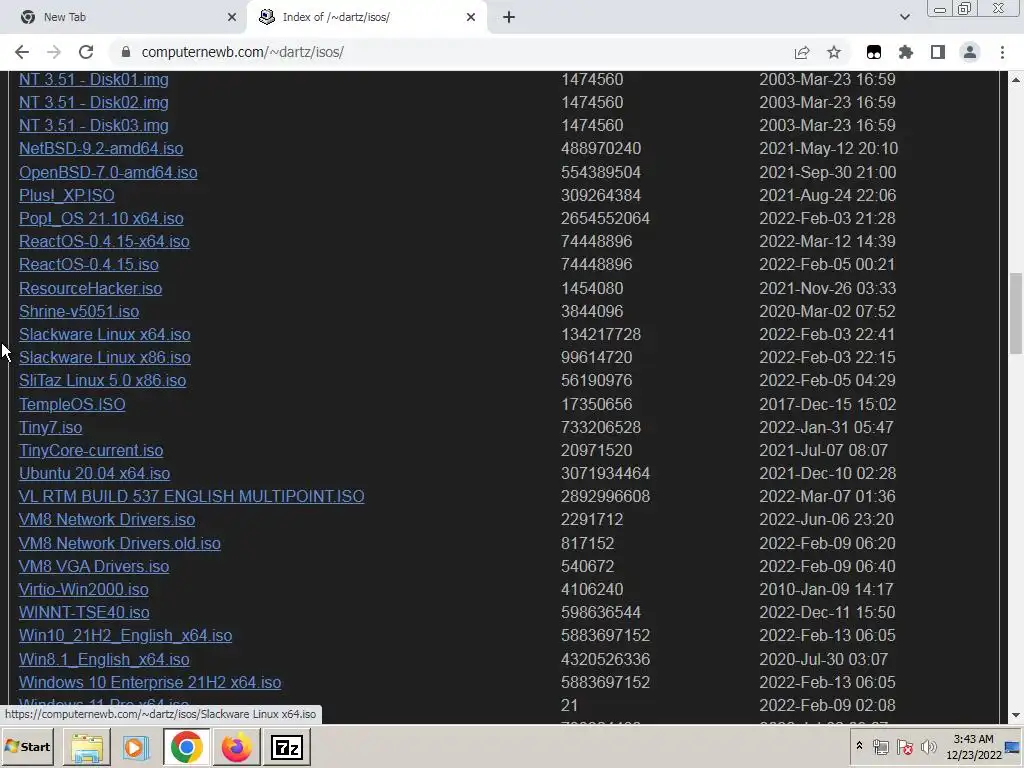This screenshot has height=768, width=1024.
Task: Download Windows 10 Enterprise 21H2 x64.iso
Action: click(x=150, y=682)
